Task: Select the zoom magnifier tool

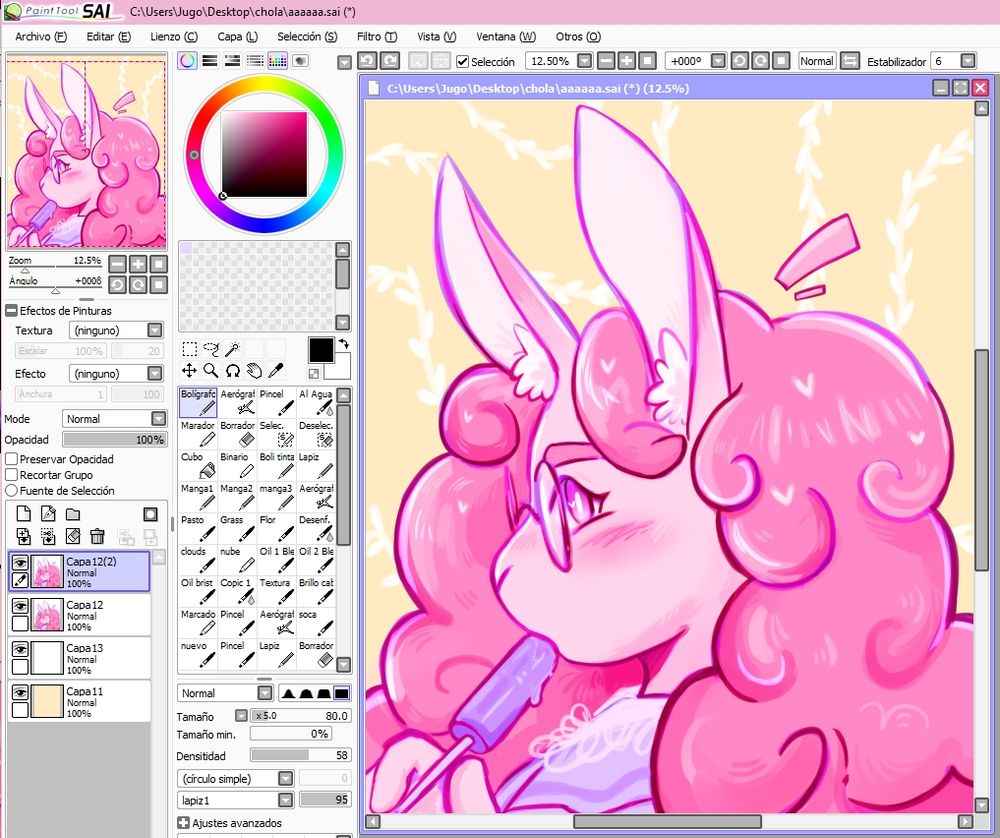Action: point(211,371)
